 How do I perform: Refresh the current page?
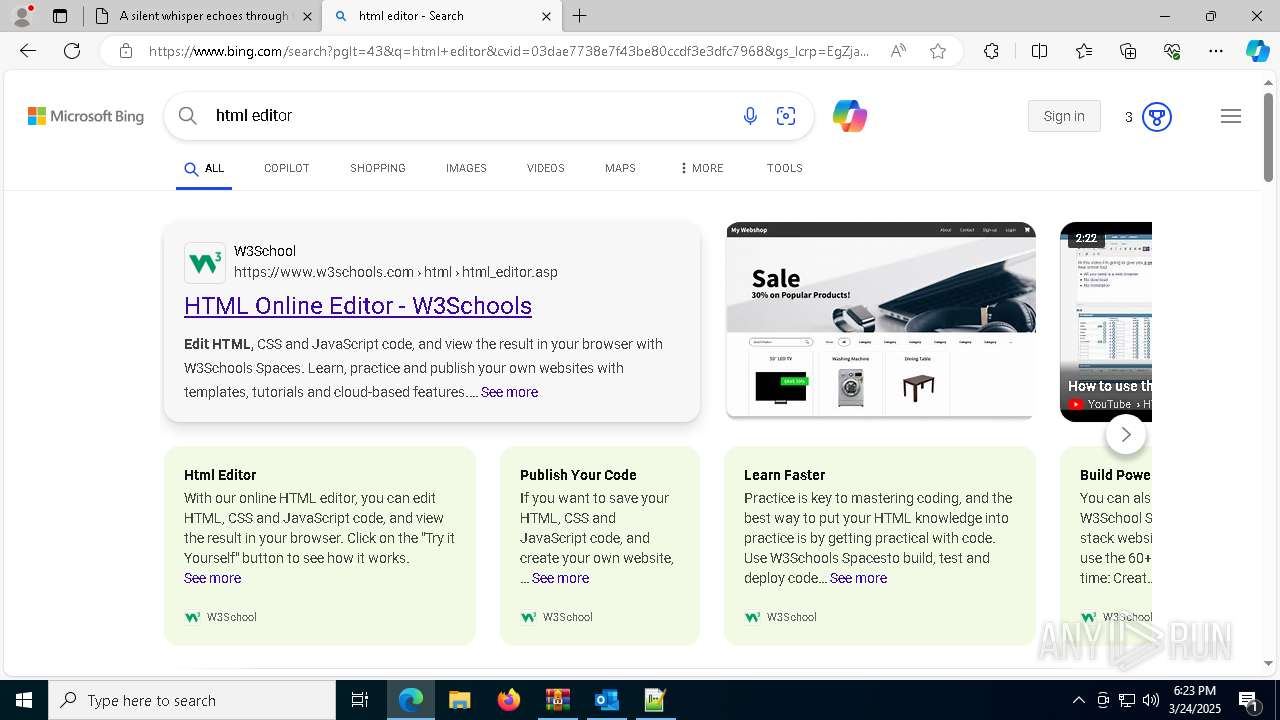click(x=72, y=51)
